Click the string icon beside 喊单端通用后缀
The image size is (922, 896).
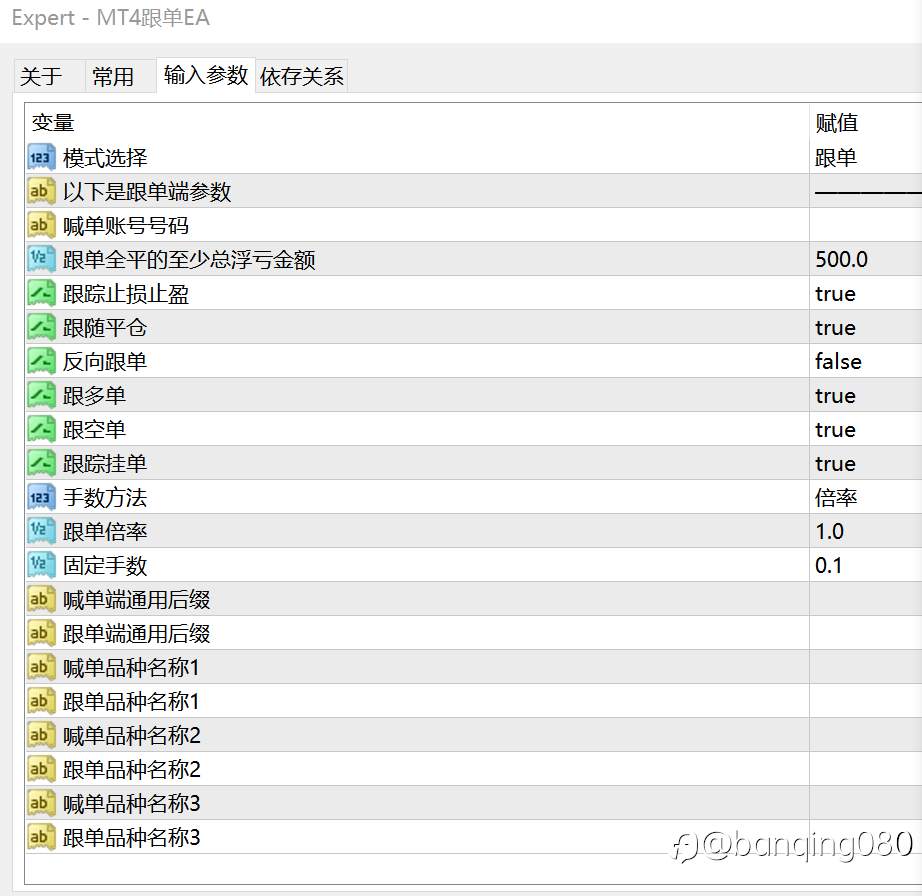pyautogui.click(x=41, y=599)
